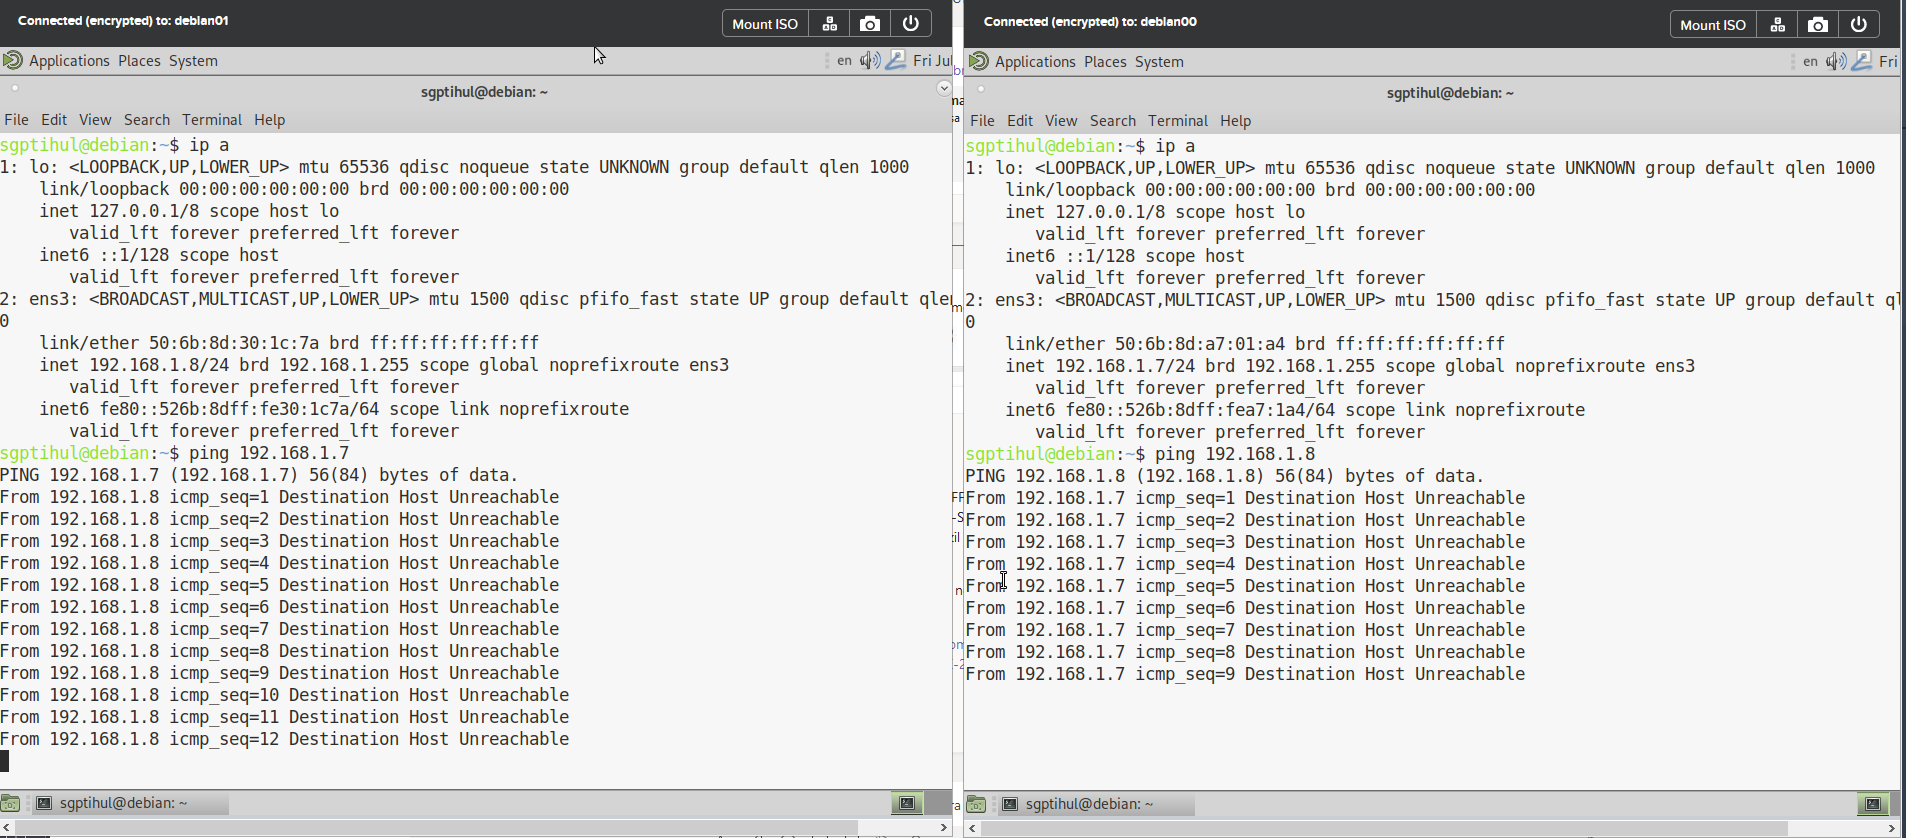Screen dimensions: 1906x838
Task: Click 'ping 192.168.1.7' command in debian01 terminal
Action: point(269,453)
